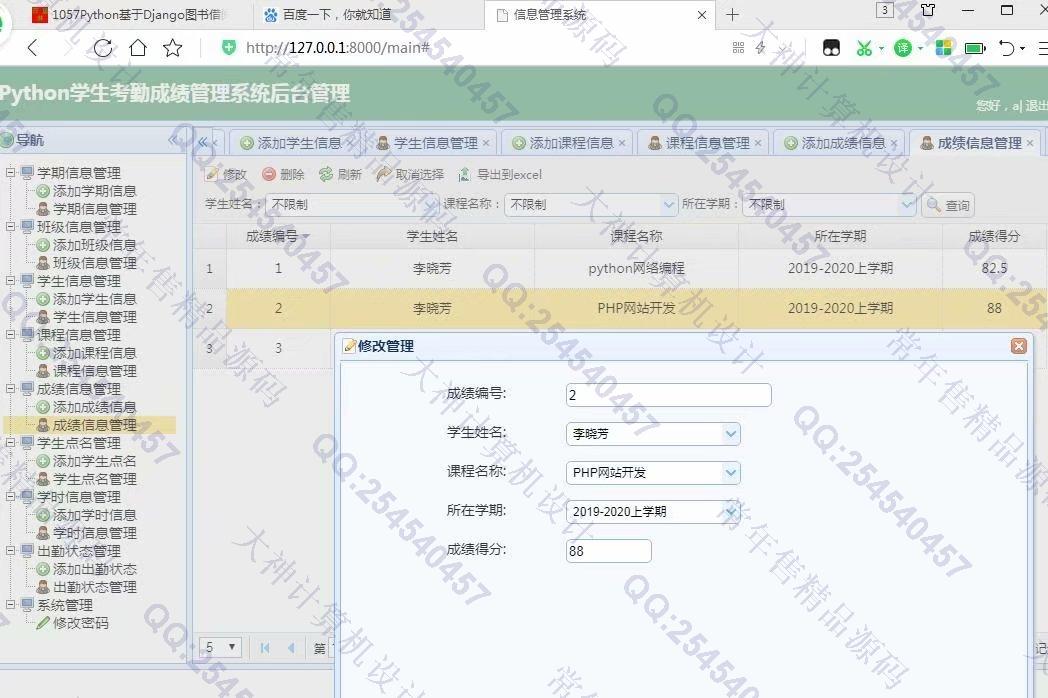Open 学生姓名 combo in the edit dialog
The width and height of the screenshot is (1048, 698).
[731, 434]
